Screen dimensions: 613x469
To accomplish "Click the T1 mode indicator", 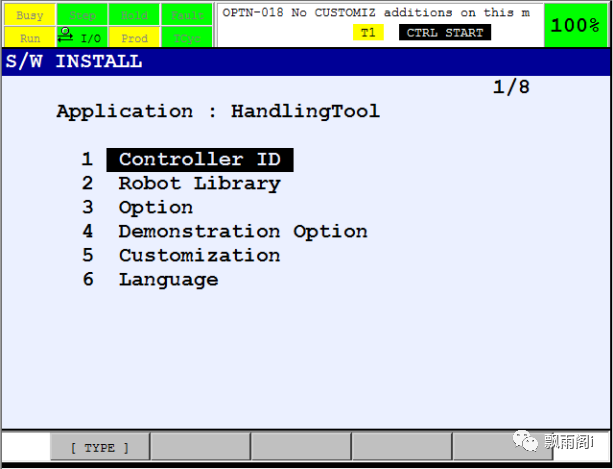I will pyautogui.click(x=368, y=32).
